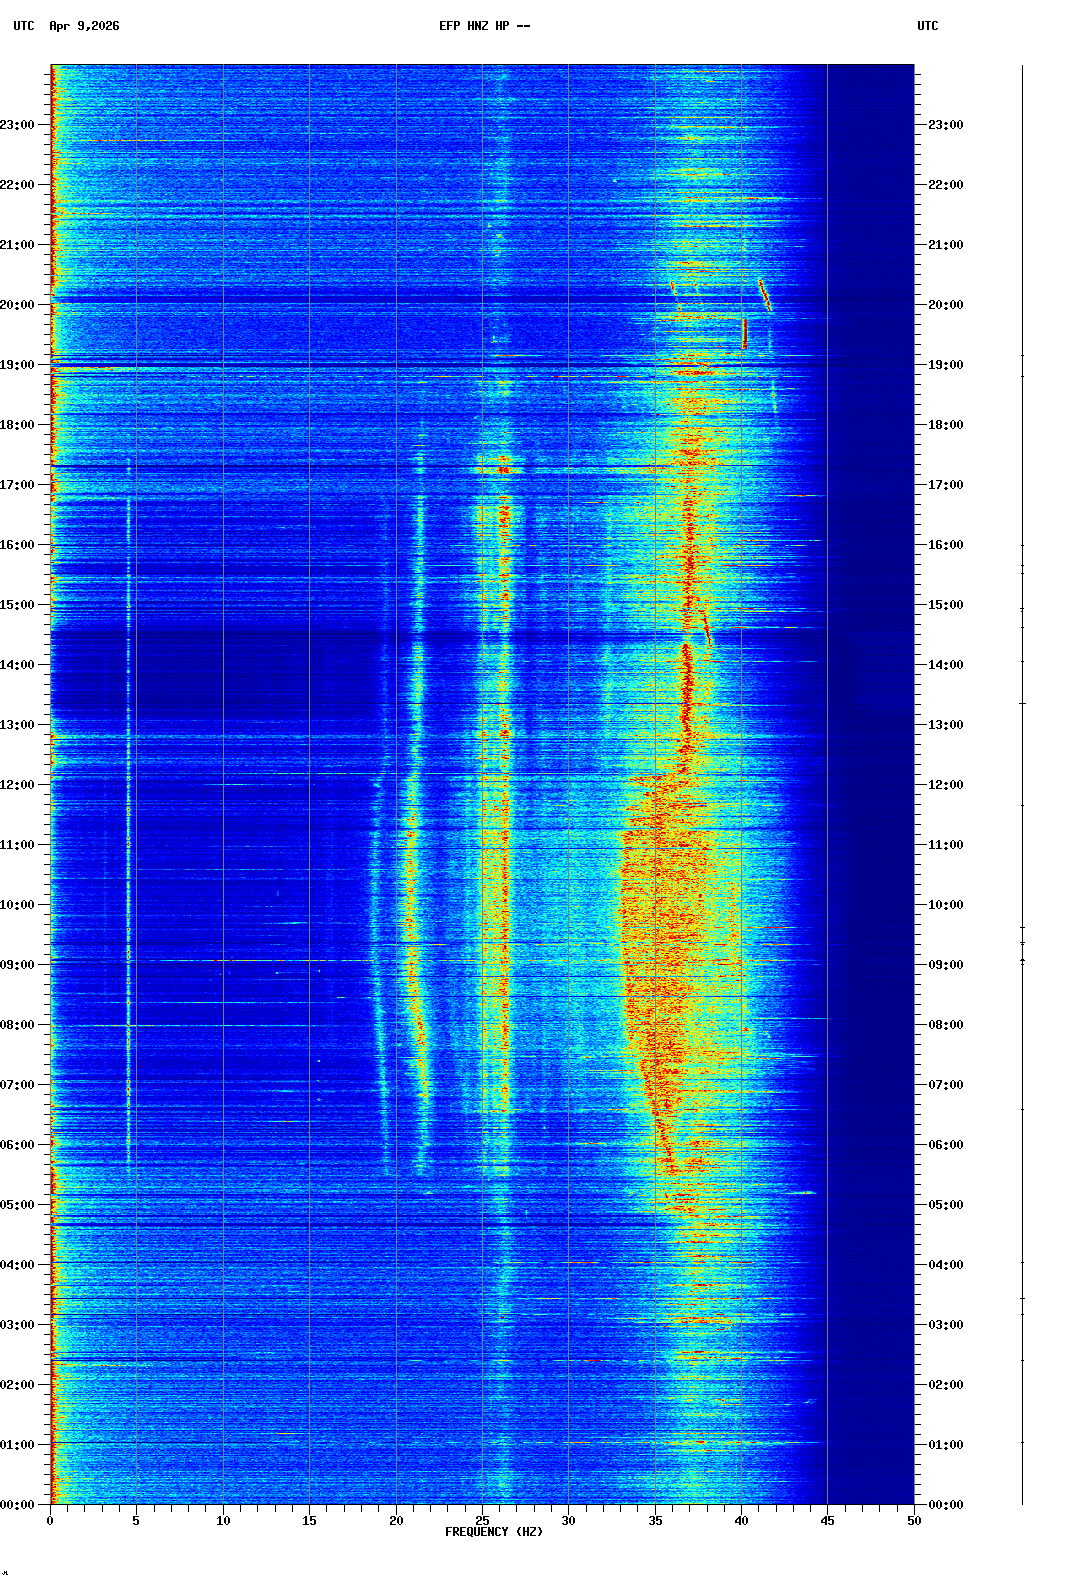Click the FREQUENCY (HZ) axis label
The width and height of the screenshot is (1066, 1584).
pos(493,1532)
